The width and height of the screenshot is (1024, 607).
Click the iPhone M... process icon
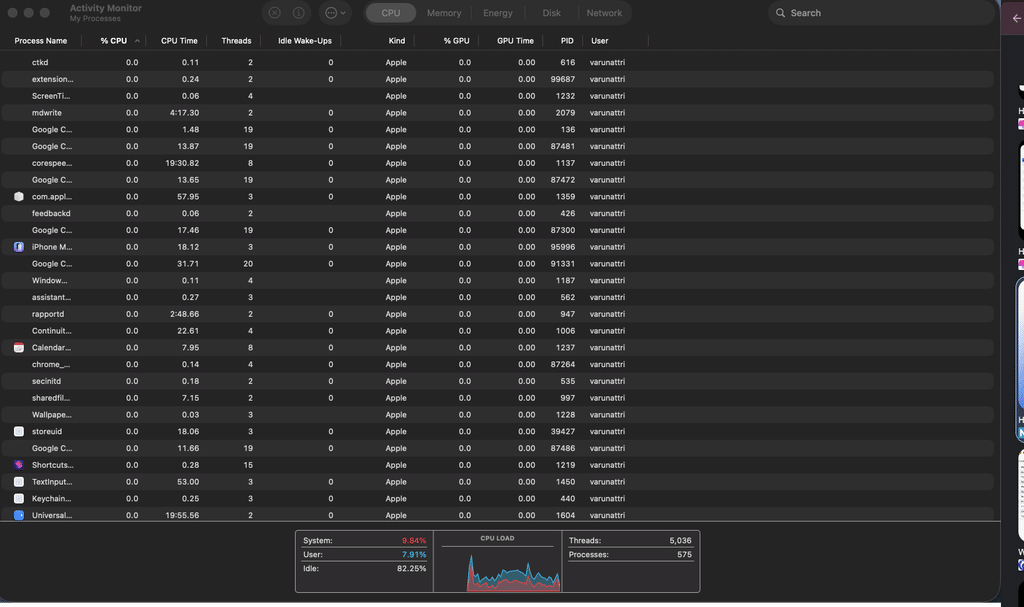(x=19, y=247)
